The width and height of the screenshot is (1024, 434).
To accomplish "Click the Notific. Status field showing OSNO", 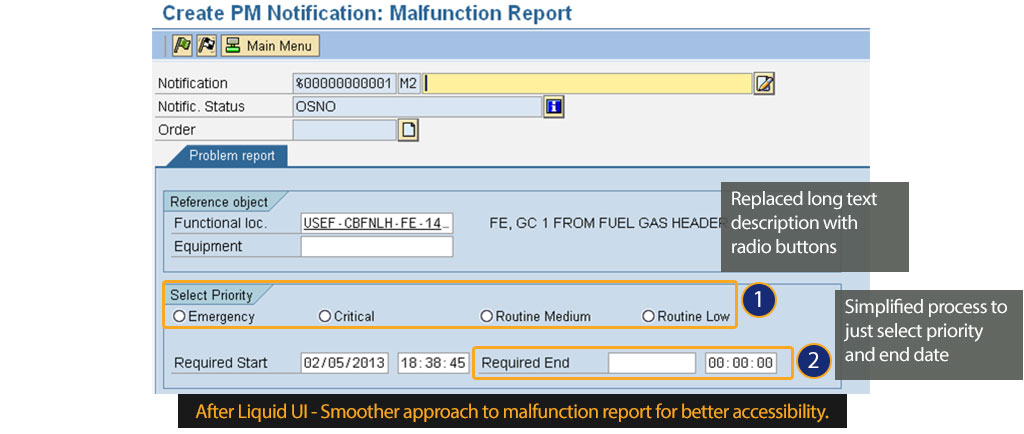I will click(415, 106).
